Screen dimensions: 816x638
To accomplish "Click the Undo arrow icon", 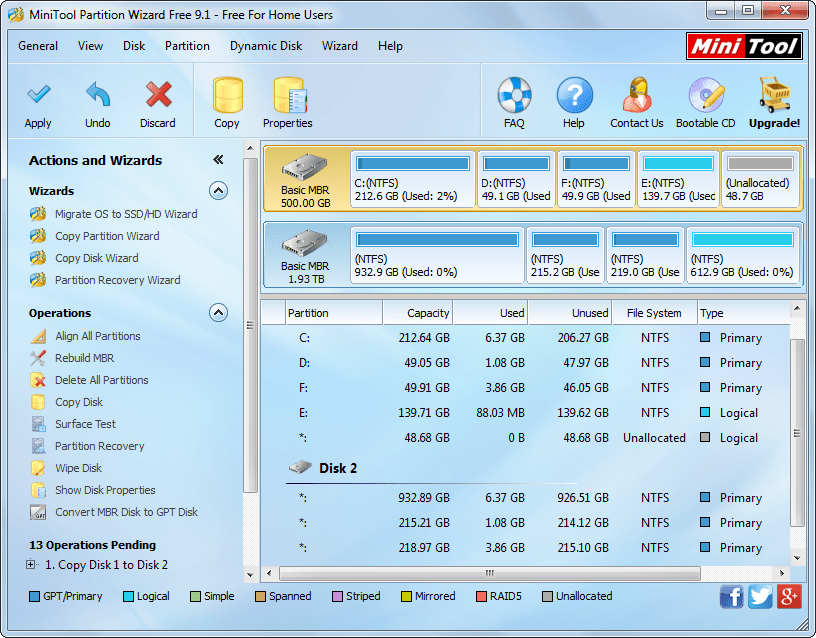I will pos(98,94).
